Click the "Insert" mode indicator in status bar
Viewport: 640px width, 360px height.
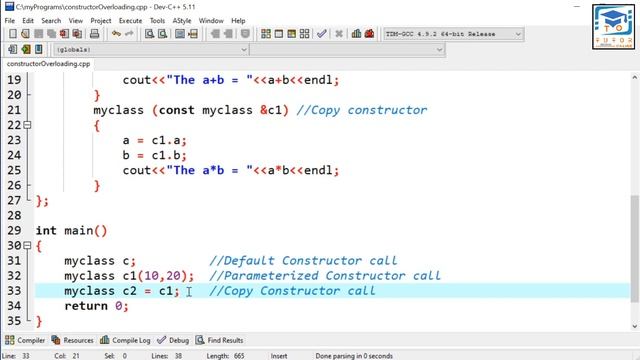(279, 356)
